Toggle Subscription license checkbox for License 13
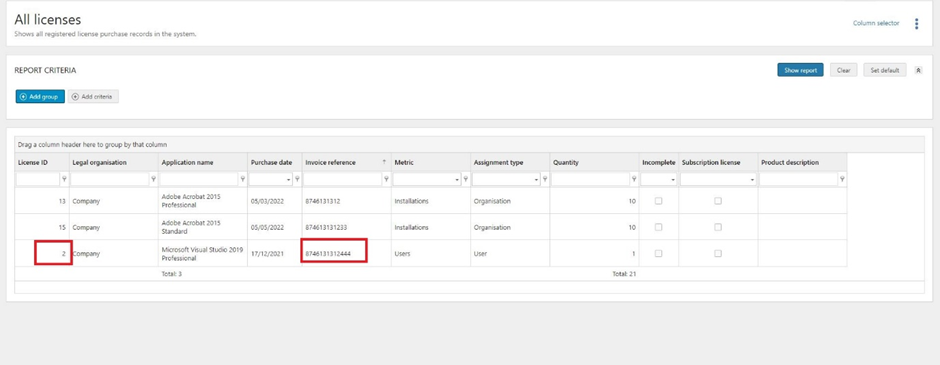This screenshot has width=940, height=365. pos(718,201)
